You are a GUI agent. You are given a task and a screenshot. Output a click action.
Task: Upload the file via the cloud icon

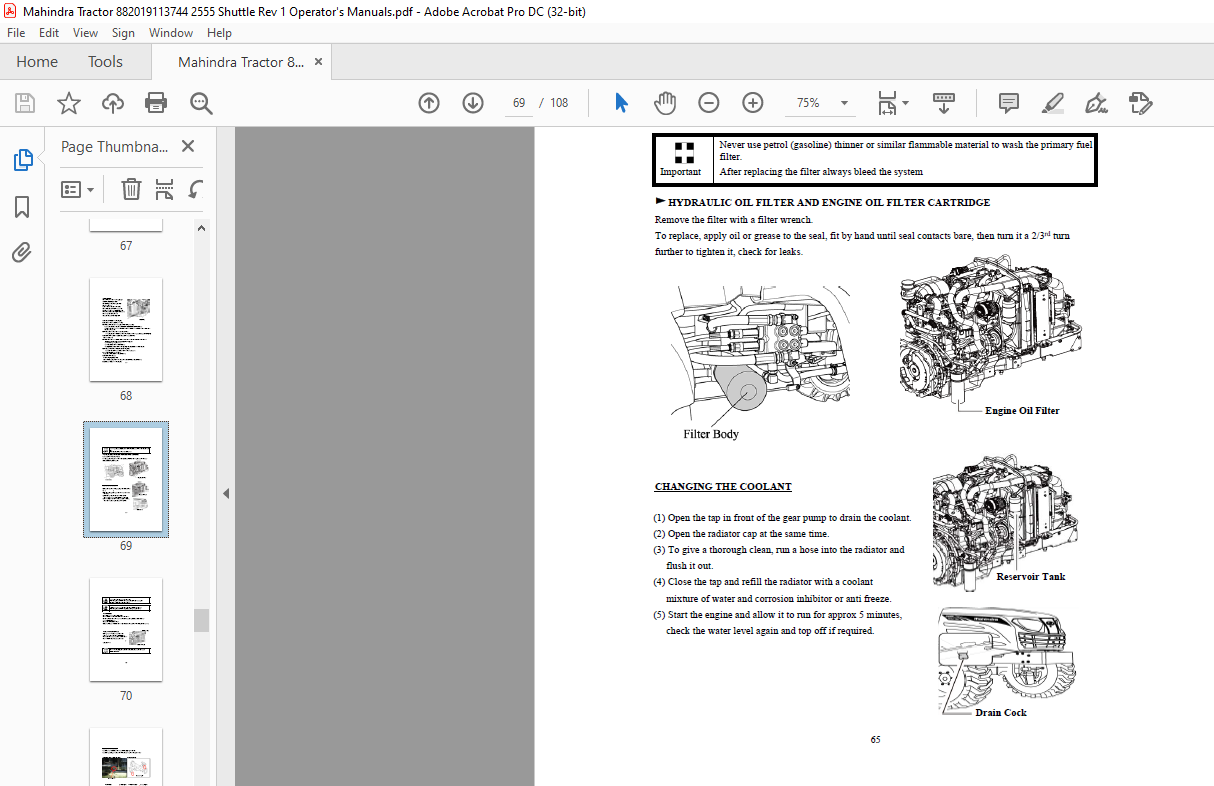[113, 103]
